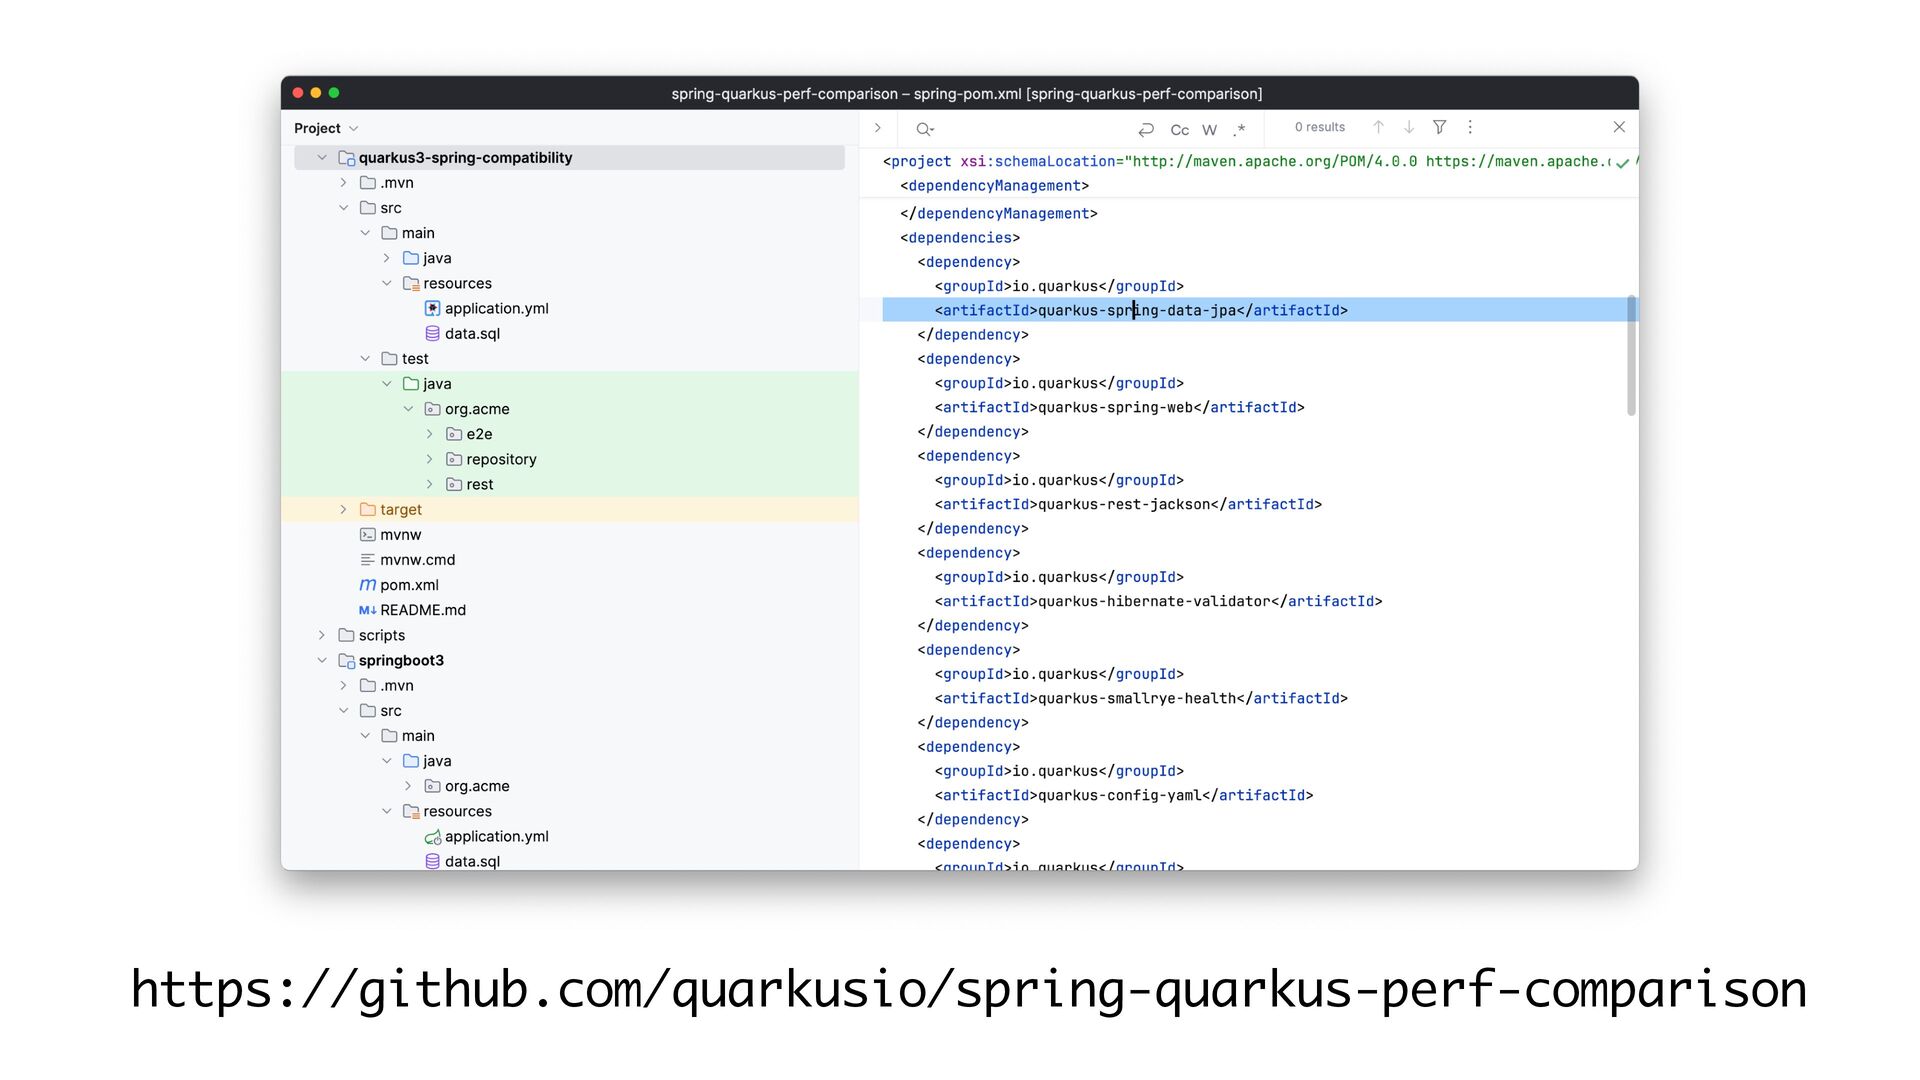Go to previous occurrence arrow
The image size is (1920, 1080).
tap(1378, 127)
